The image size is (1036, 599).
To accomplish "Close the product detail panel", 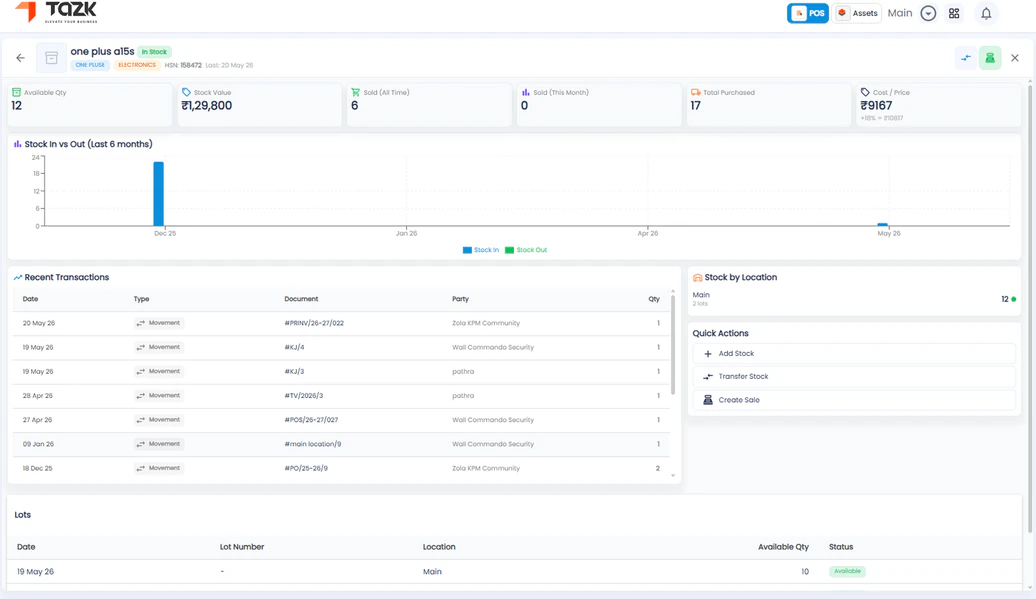I will tap(1015, 58).
